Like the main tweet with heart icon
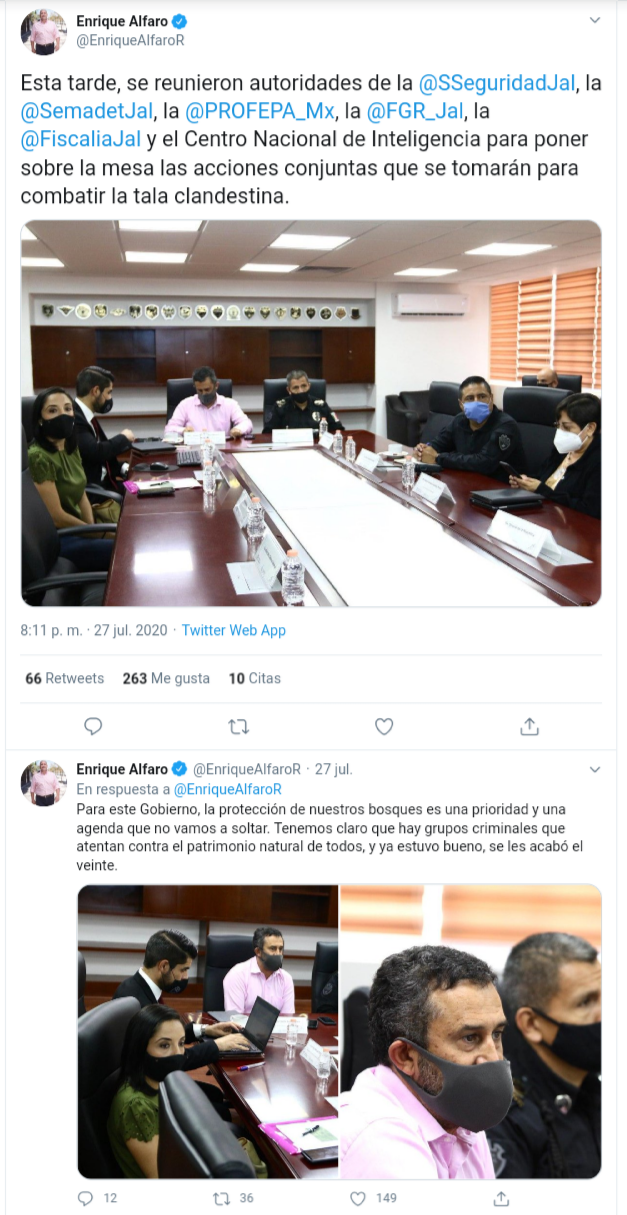Image resolution: width=627 pixels, height=1215 pixels. pos(384,727)
